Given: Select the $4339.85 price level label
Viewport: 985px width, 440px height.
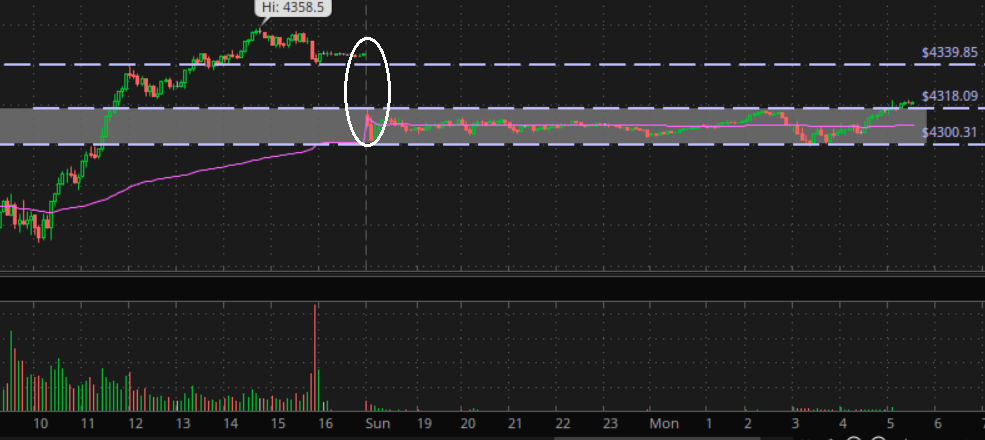Looking at the screenshot, I should click(x=949, y=52).
